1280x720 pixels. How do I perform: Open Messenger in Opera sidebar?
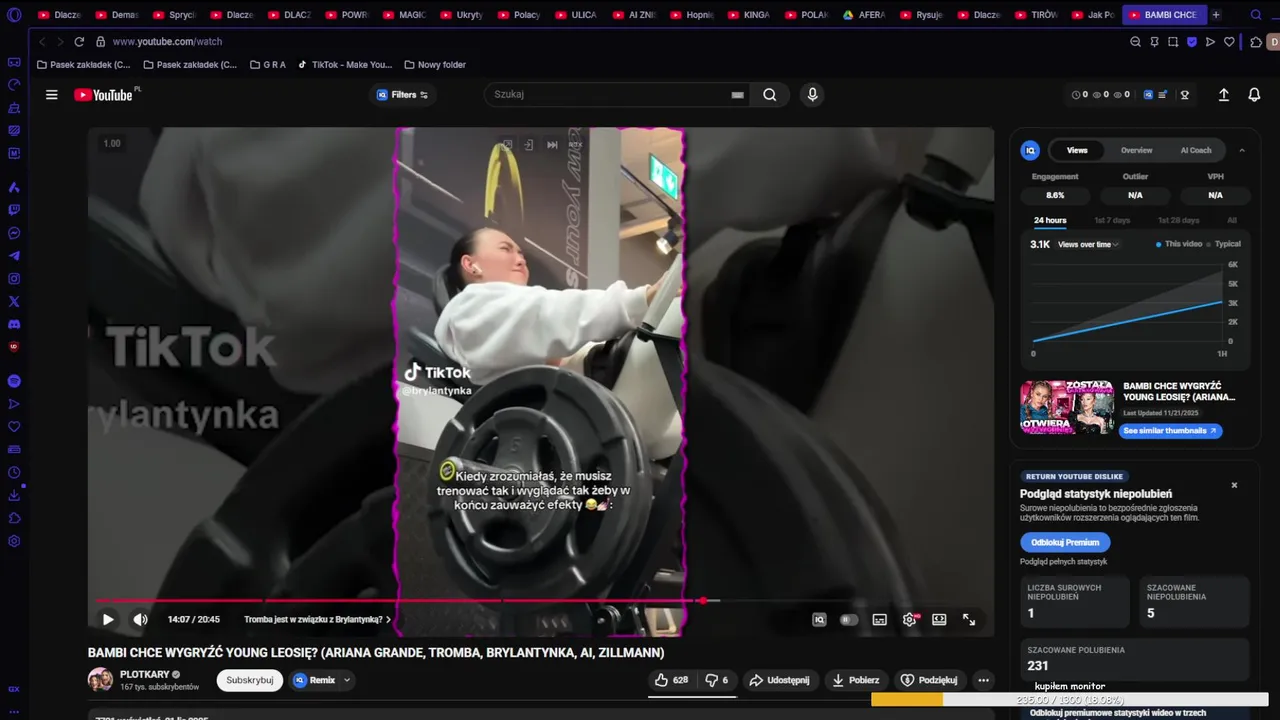tap(14, 233)
